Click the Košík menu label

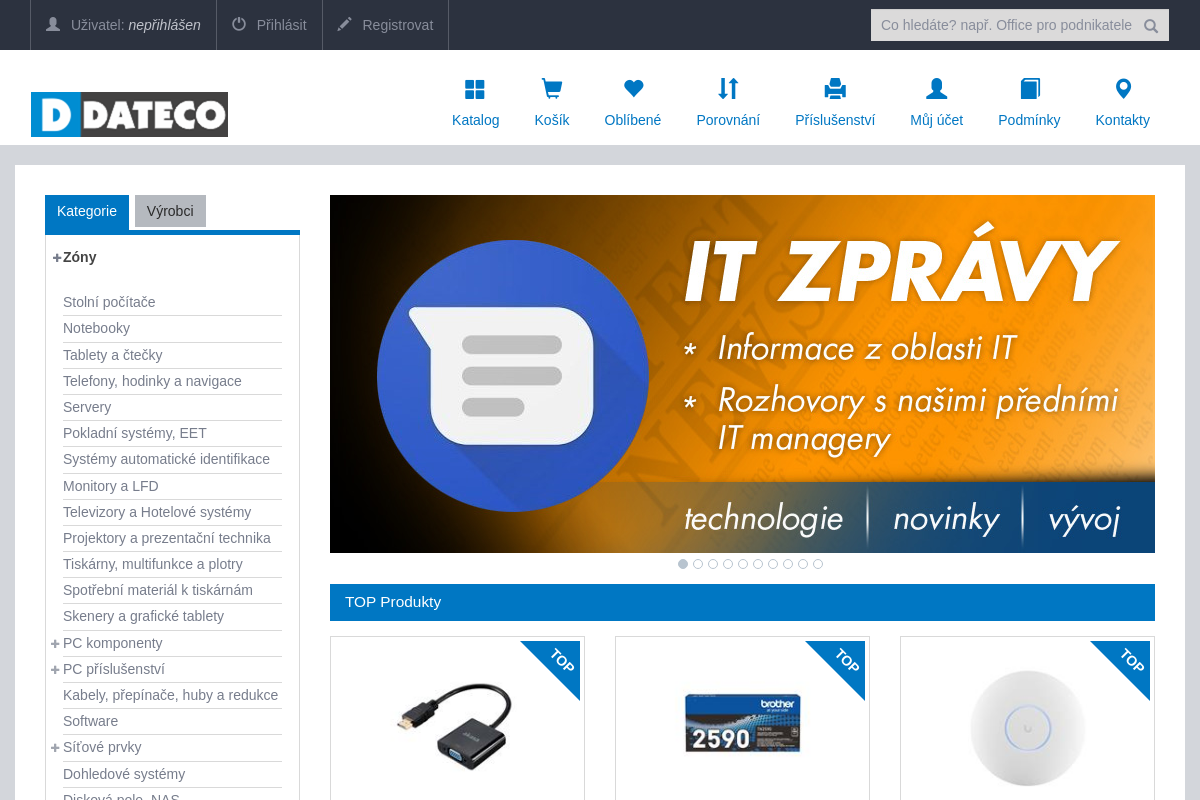[x=552, y=120]
